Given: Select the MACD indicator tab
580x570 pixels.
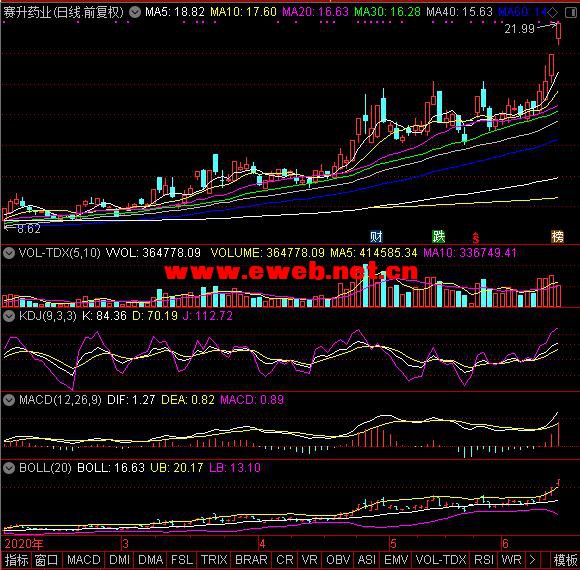Looking at the screenshot, I should 84,560.
